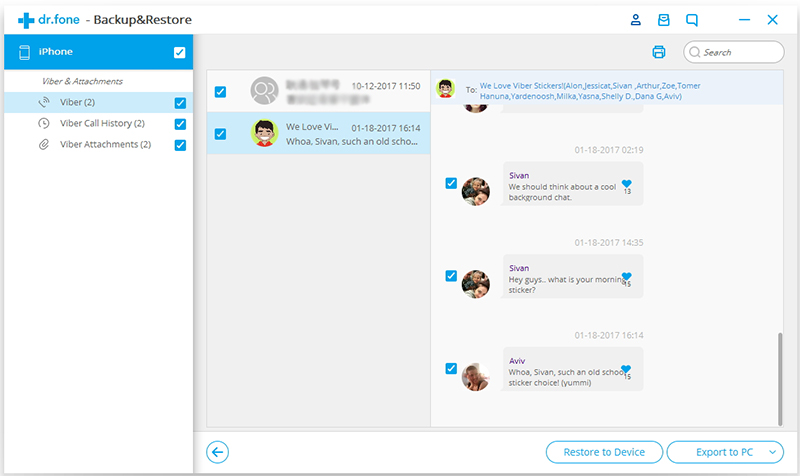The image size is (800, 476).
Task: Click message 'We should think about a cool'
Action: pyautogui.click(x=573, y=184)
